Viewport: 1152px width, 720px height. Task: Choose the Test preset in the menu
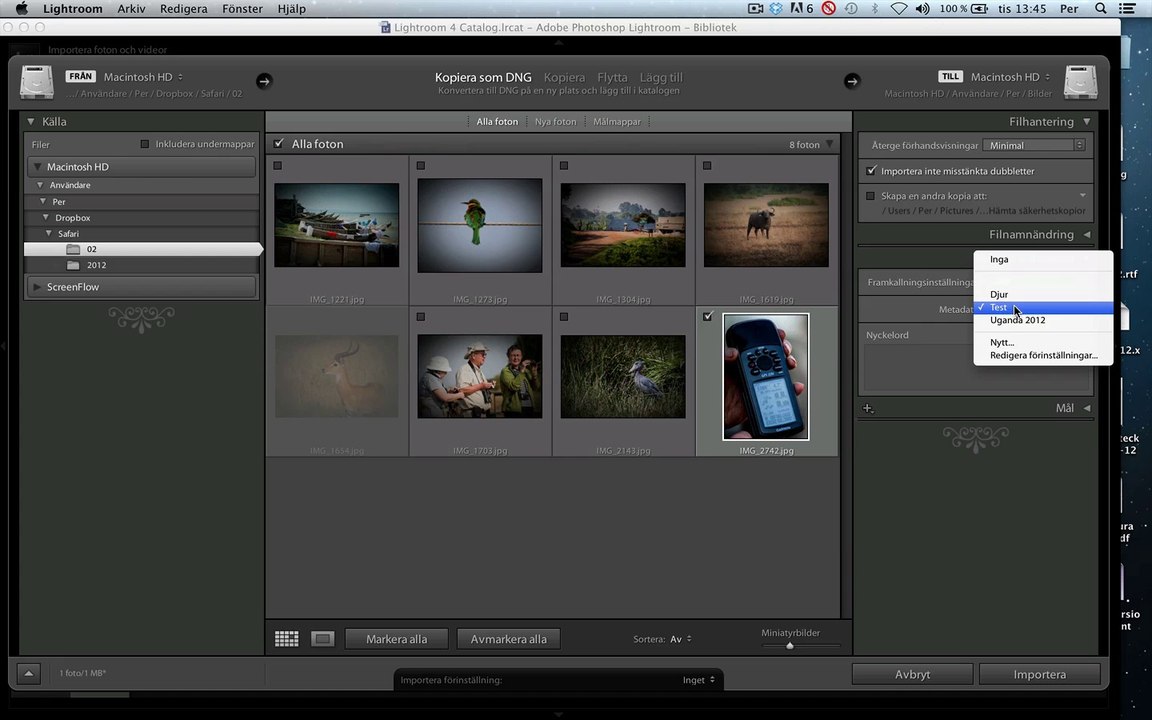tap(1043, 307)
